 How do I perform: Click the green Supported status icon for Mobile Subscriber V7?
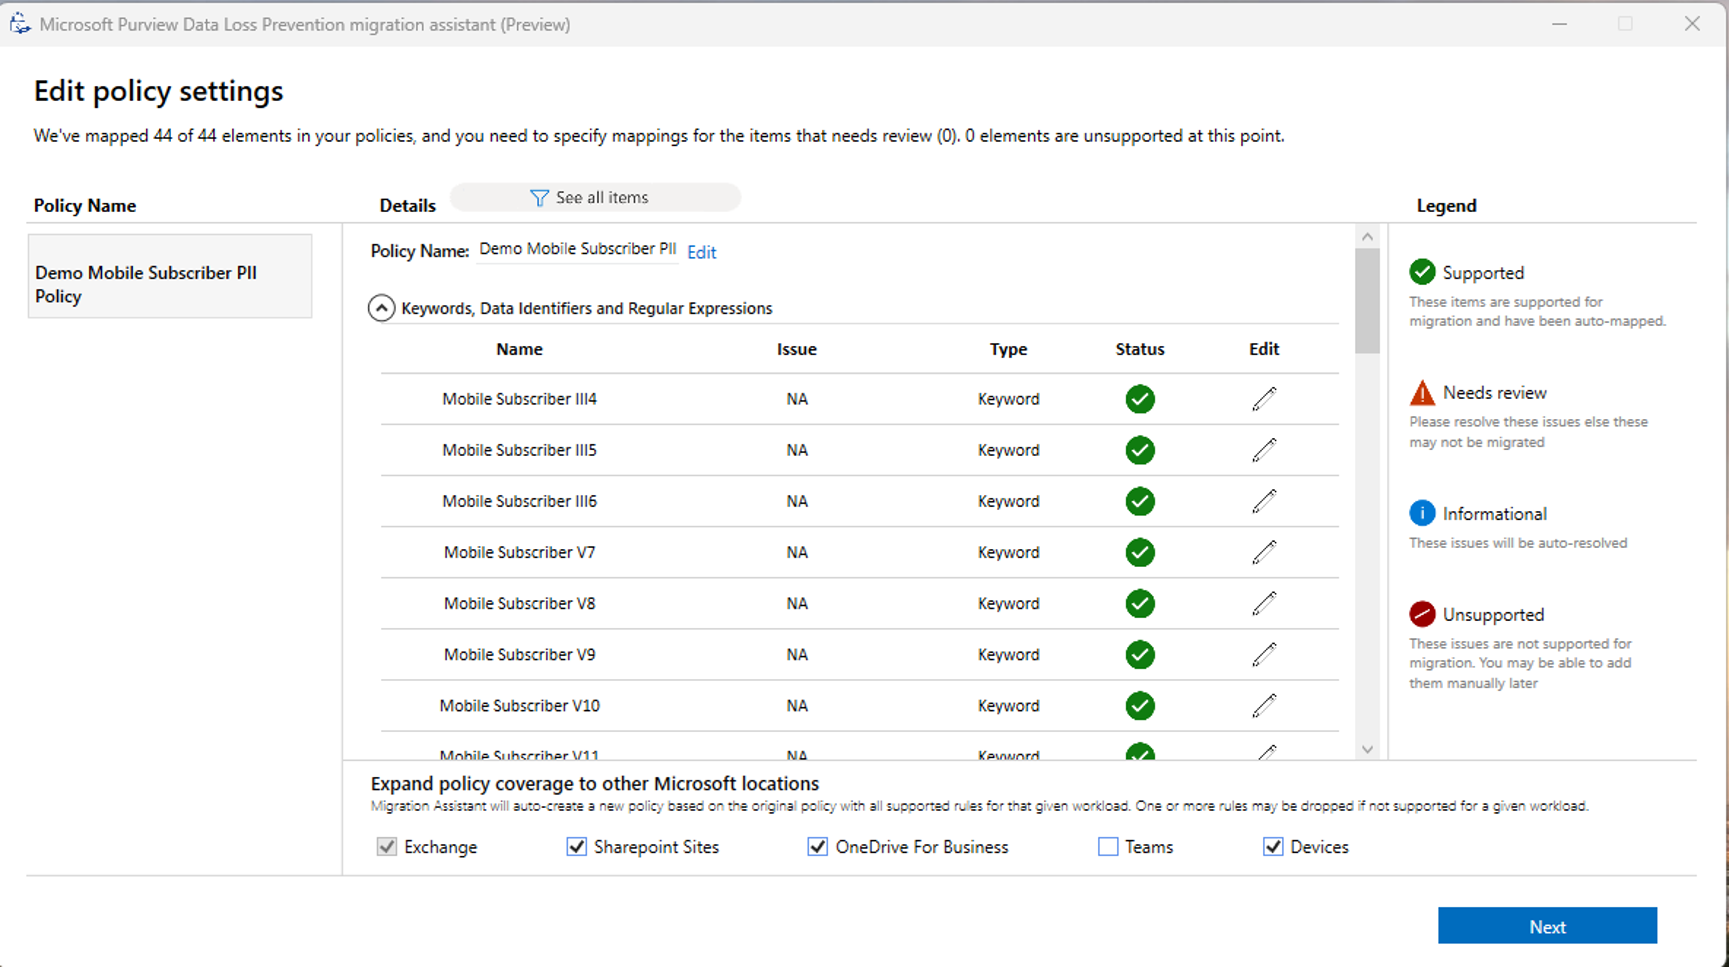1140,552
